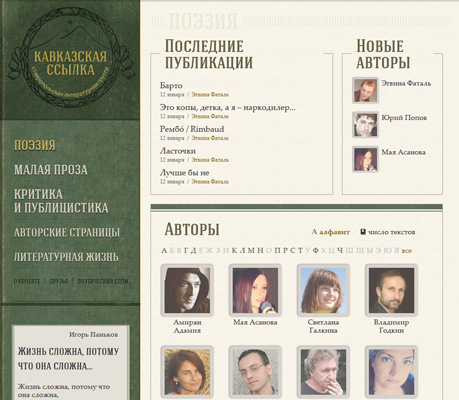Image resolution: width=459 pixels, height=400 pixels.
Task: Open Амиран Адамия author photo
Action: click(x=187, y=290)
